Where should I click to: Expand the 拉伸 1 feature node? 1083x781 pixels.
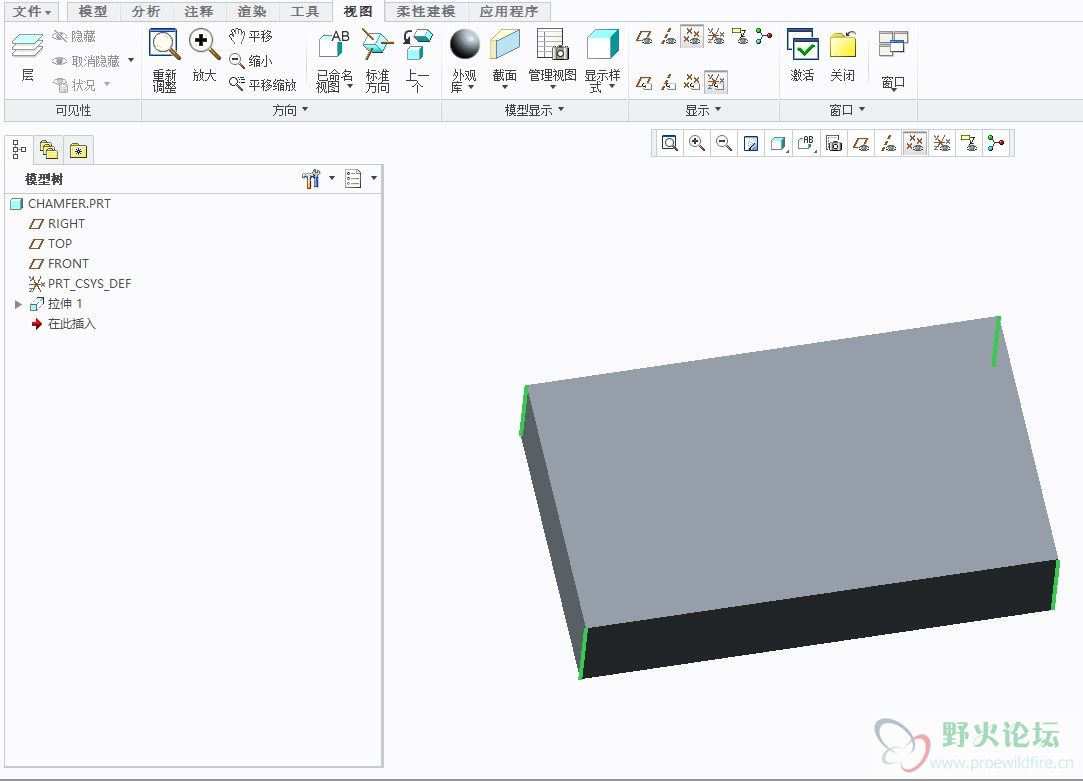click(x=18, y=304)
